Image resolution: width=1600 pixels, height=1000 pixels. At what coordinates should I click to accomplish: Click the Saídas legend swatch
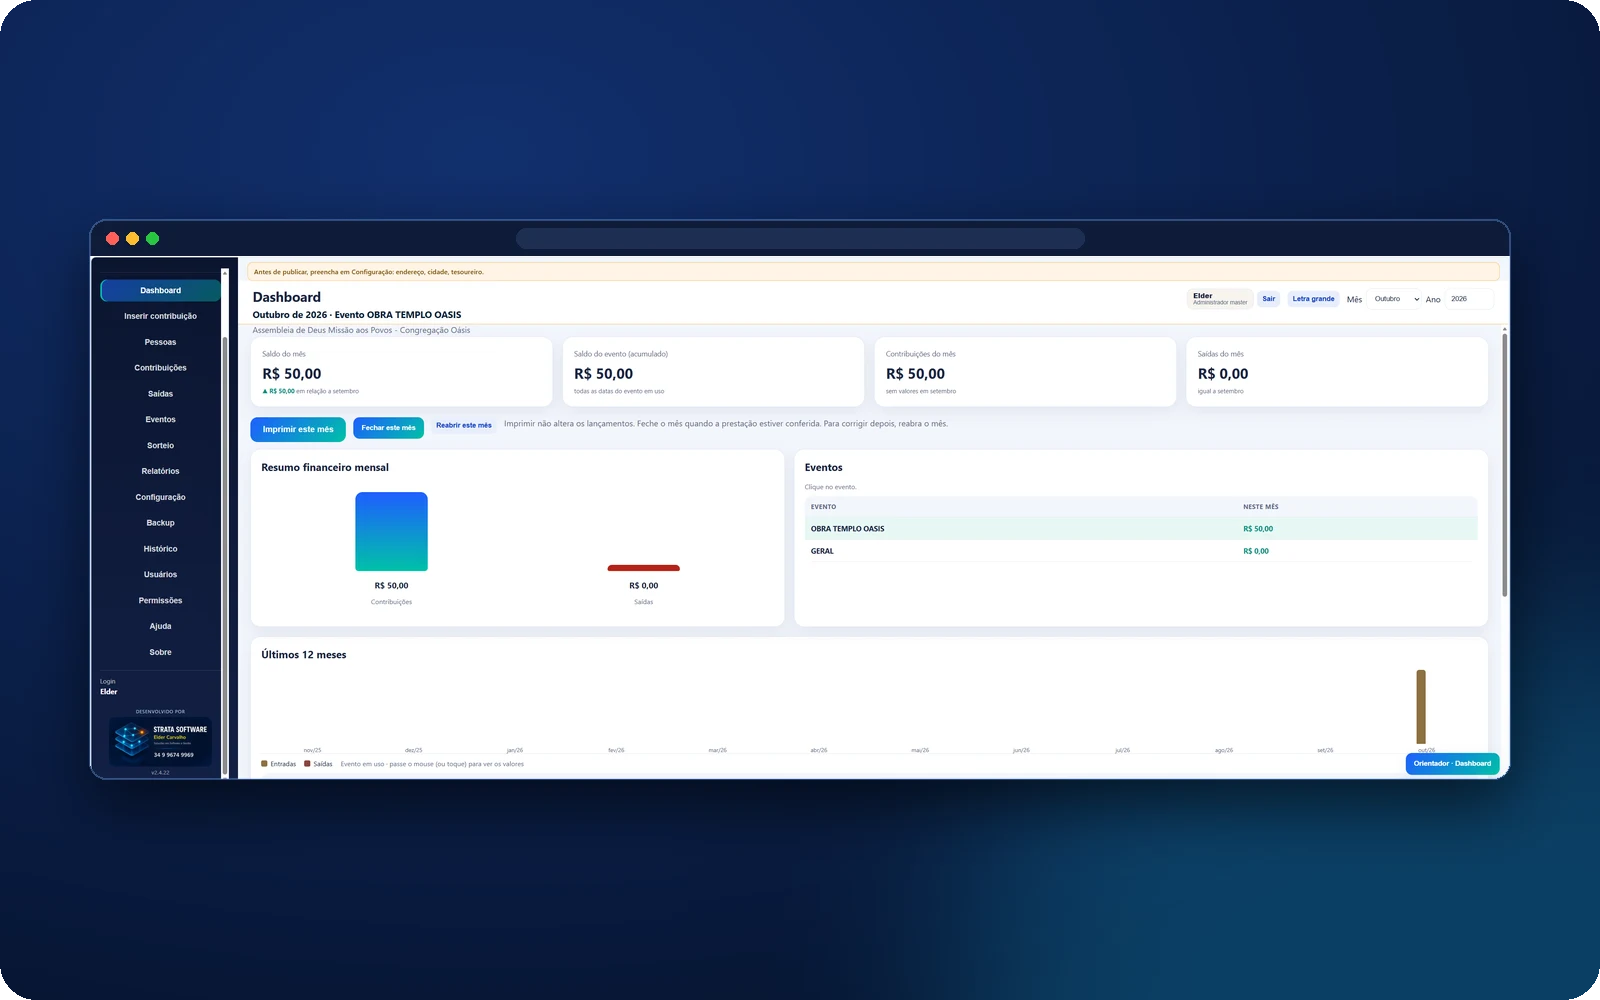(x=307, y=764)
